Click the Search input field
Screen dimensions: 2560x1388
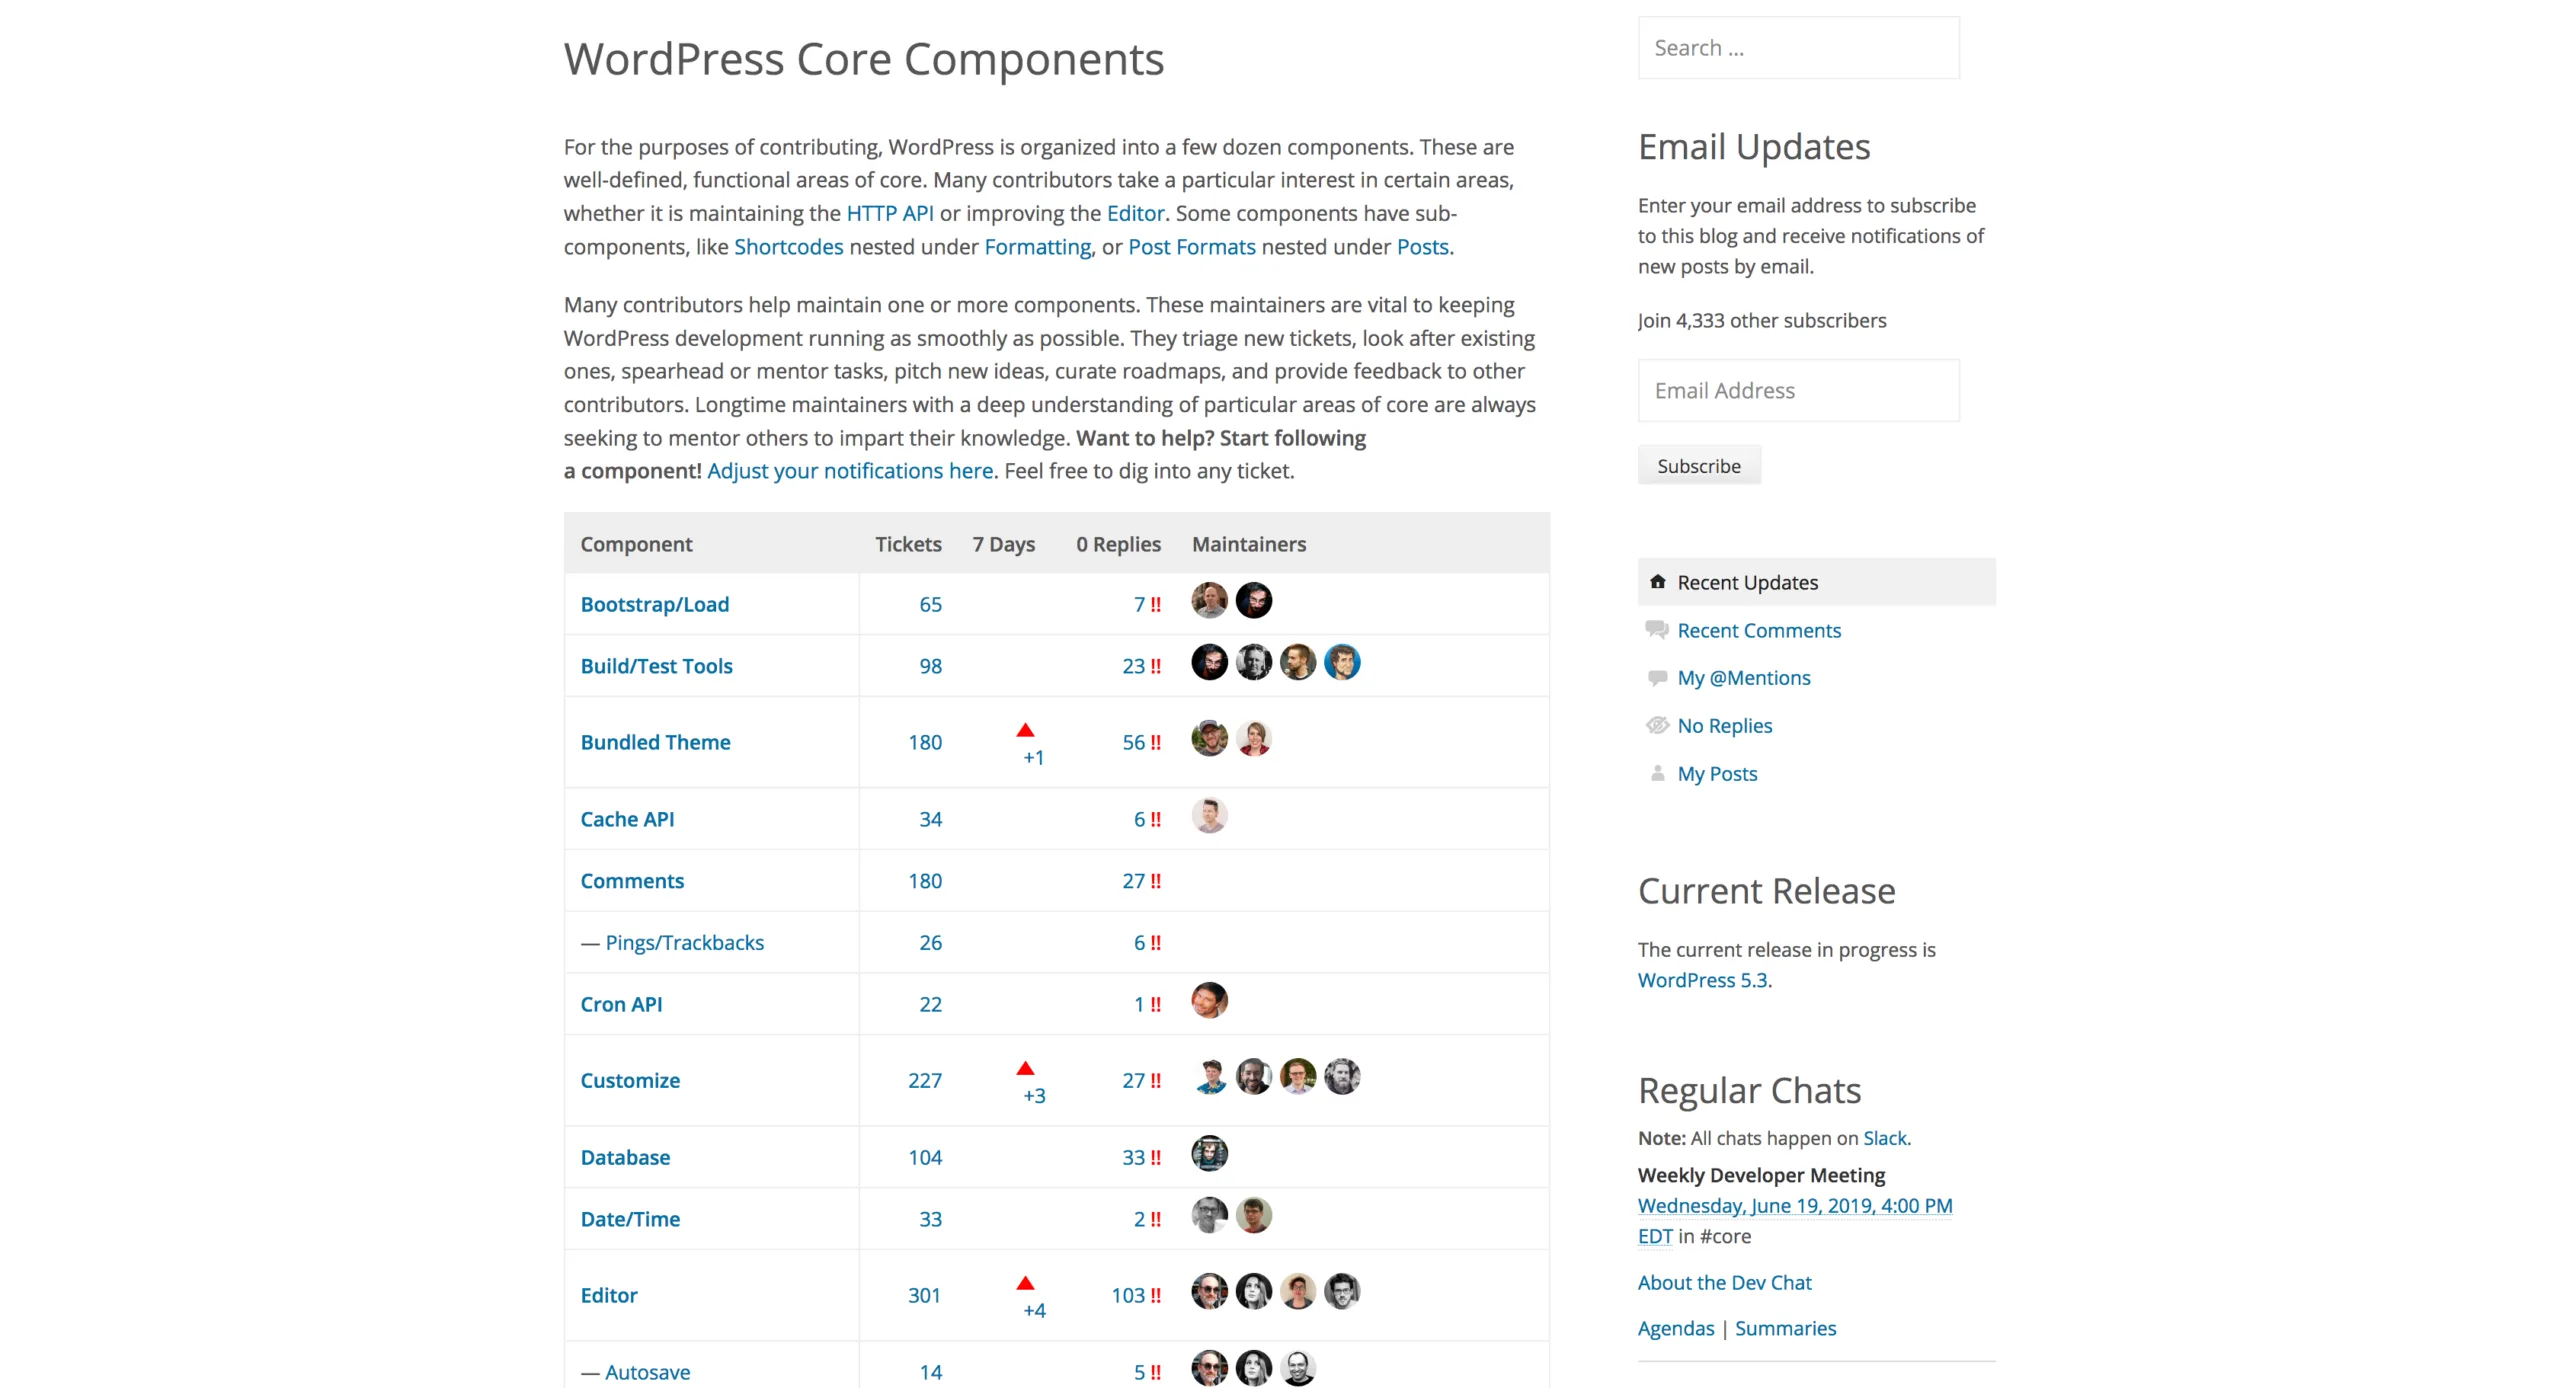tap(1798, 48)
